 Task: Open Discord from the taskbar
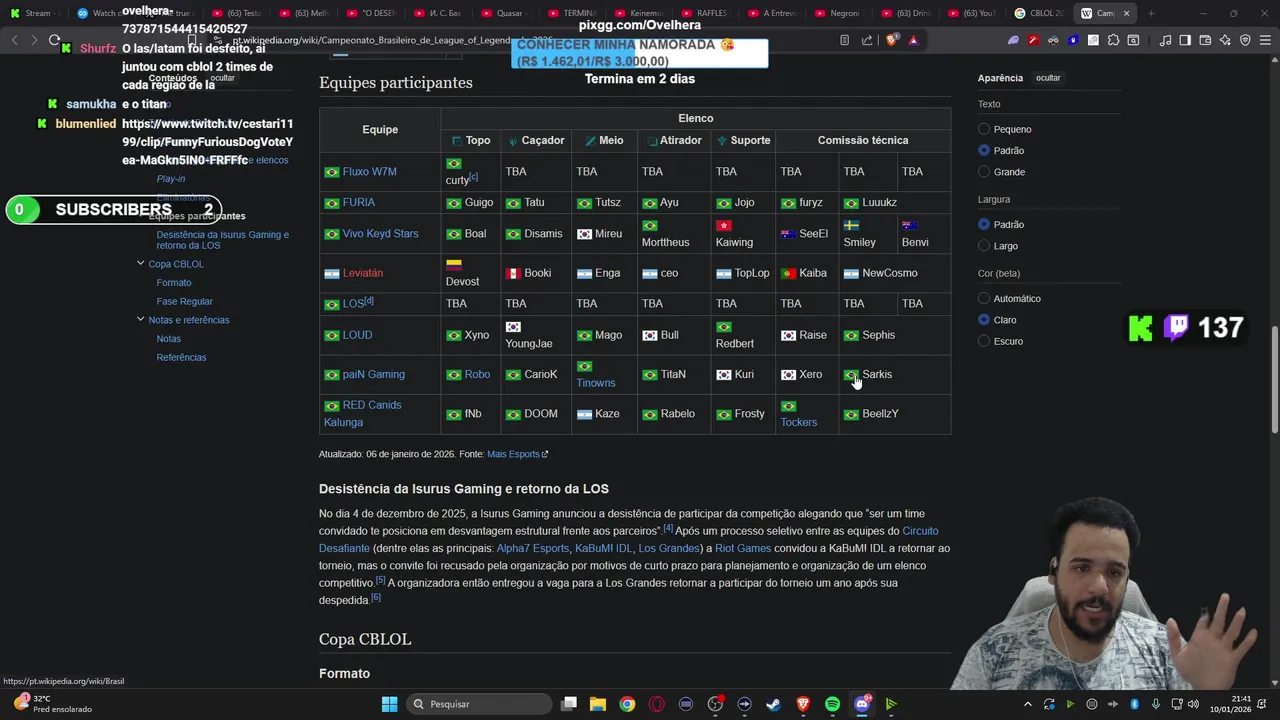pyautogui.click(x=862, y=704)
